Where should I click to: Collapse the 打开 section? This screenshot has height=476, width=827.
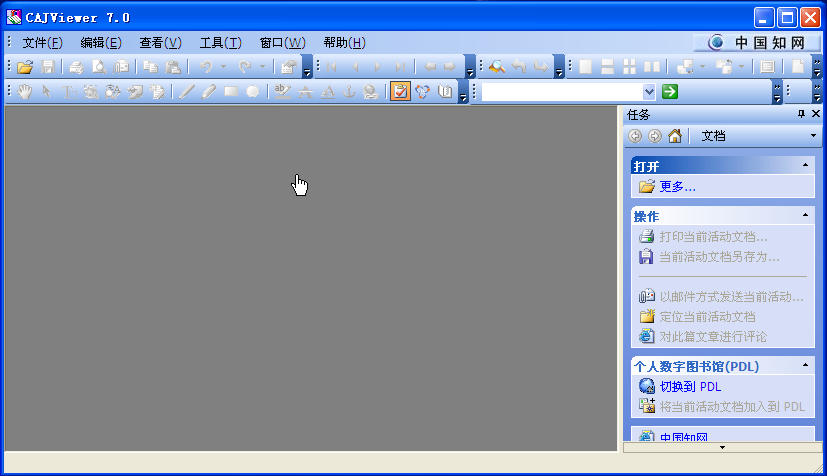click(805, 166)
